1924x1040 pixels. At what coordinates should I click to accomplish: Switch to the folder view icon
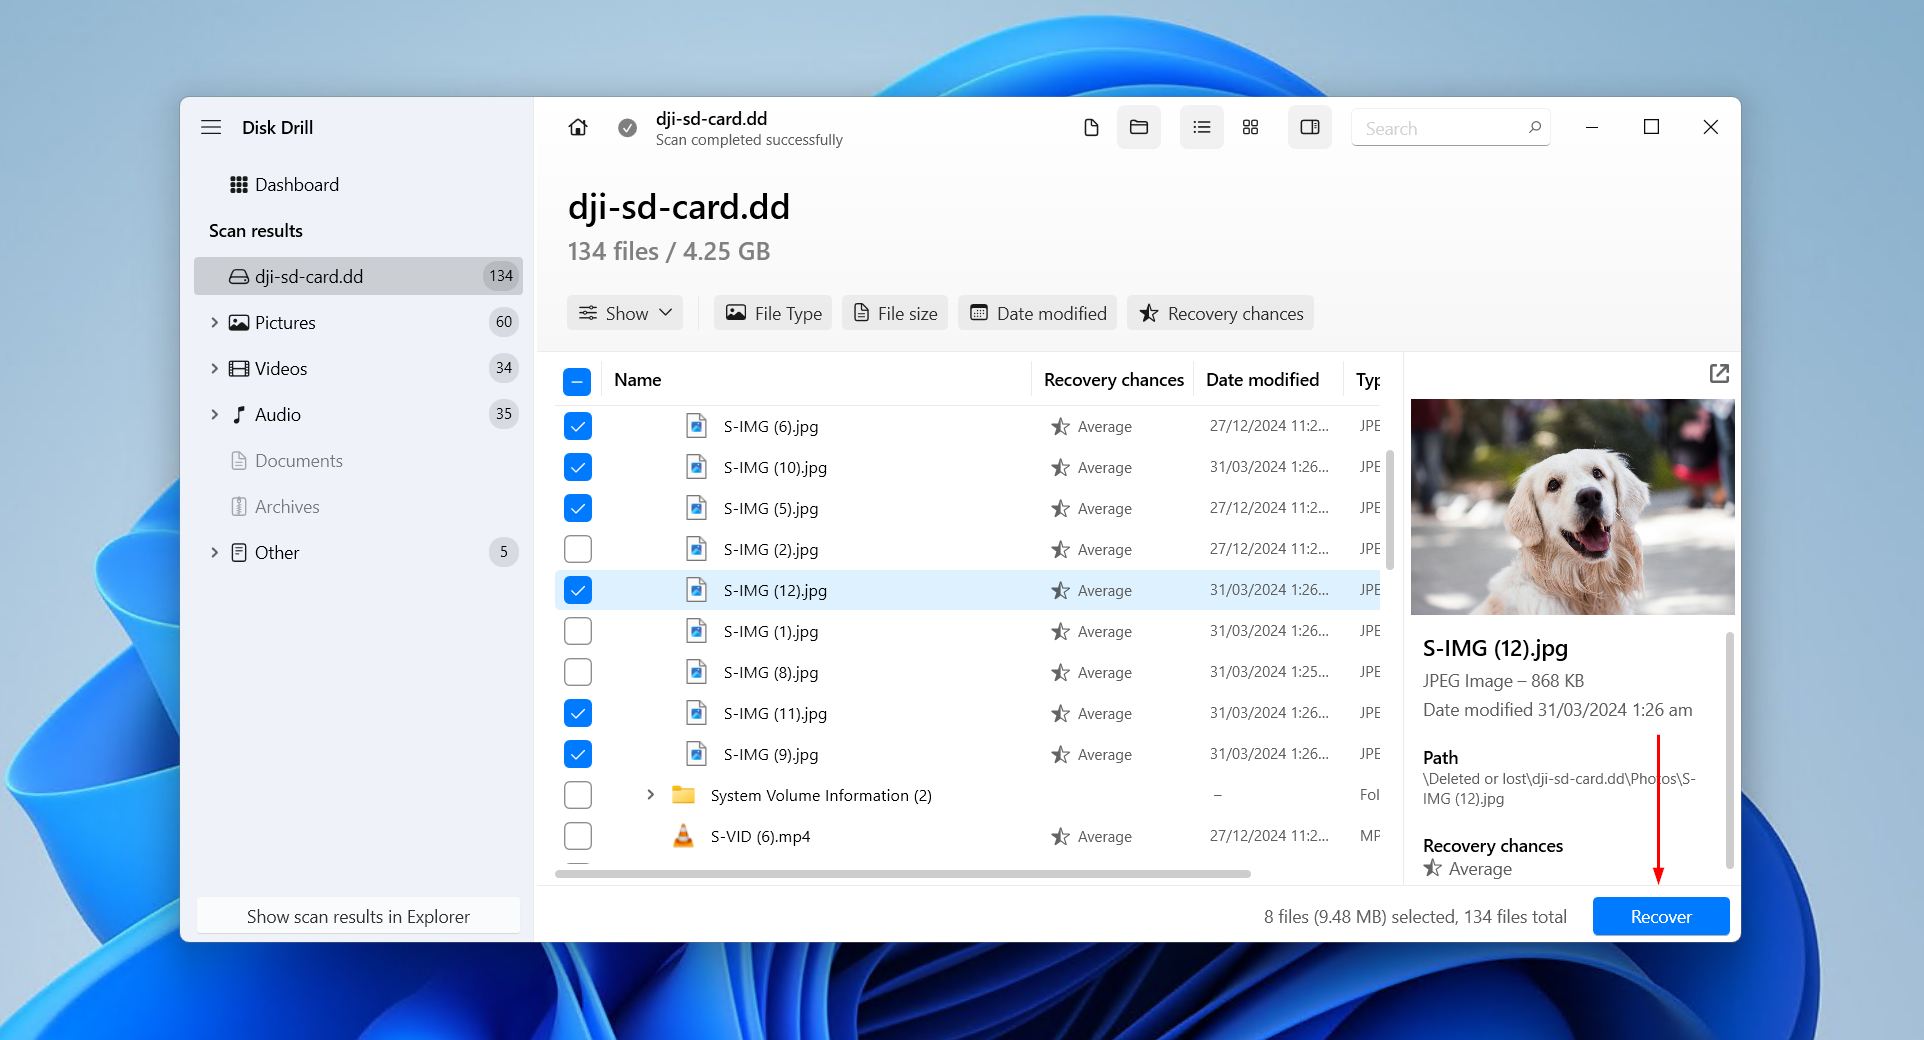tap(1138, 127)
